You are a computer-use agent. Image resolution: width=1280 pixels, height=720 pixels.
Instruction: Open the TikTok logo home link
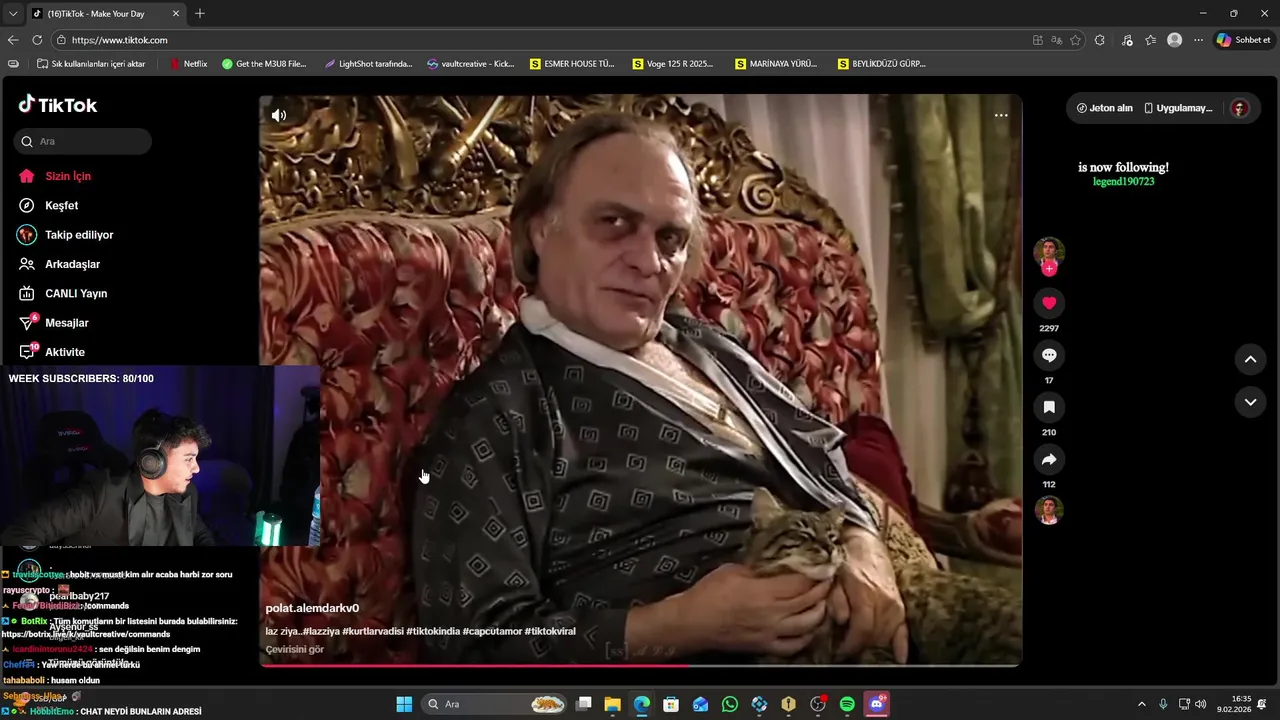(x=58, y=105)
